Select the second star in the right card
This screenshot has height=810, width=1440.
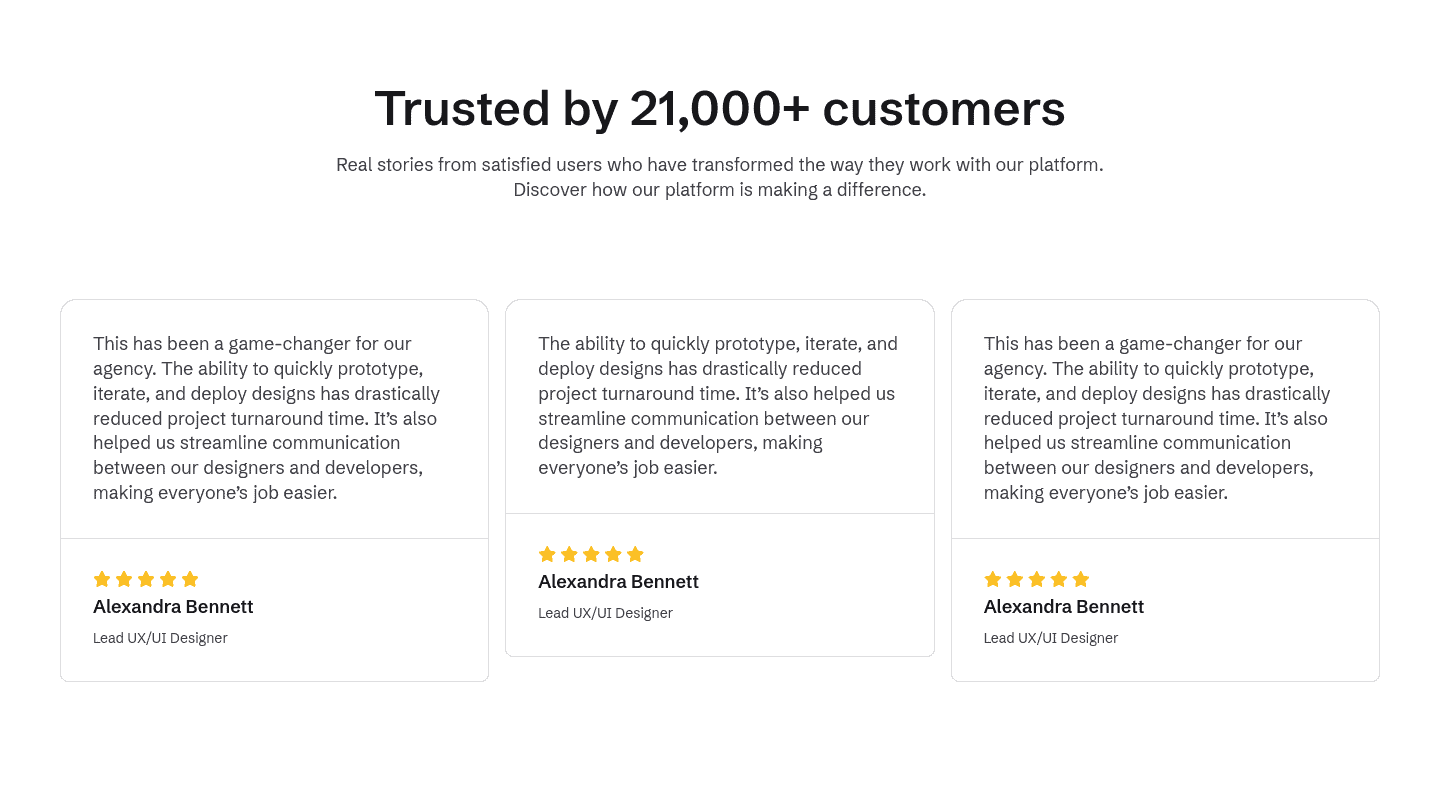click(x=1015, y=579)
